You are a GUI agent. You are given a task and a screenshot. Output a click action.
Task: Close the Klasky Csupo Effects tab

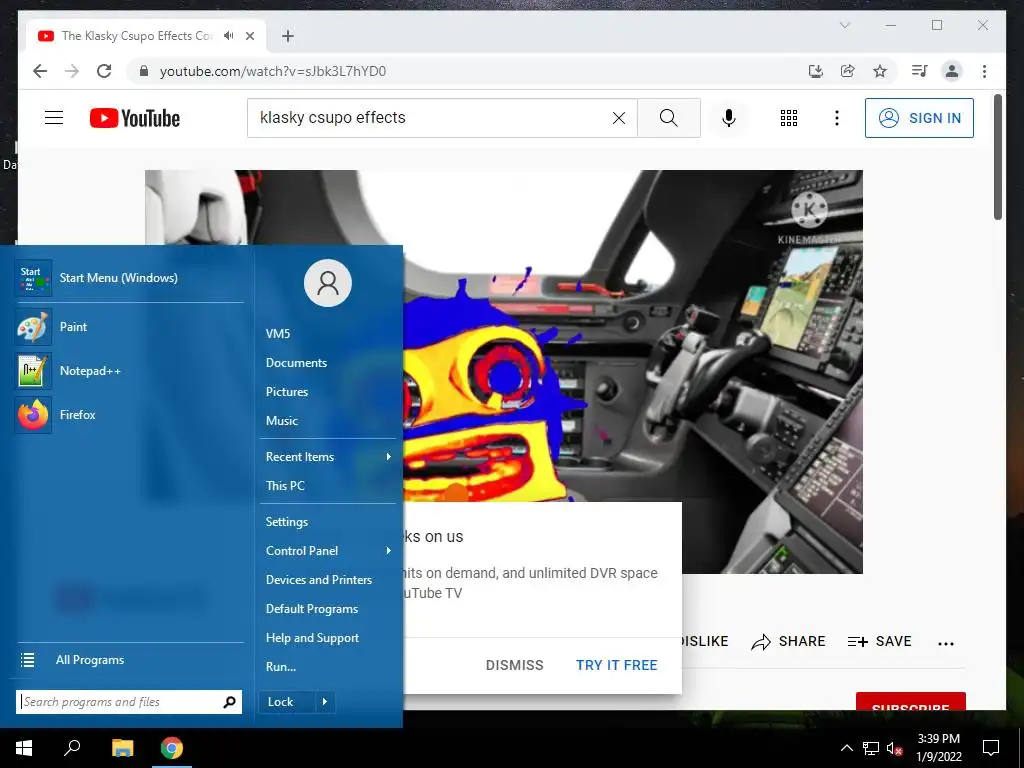[x=249, y=36]
